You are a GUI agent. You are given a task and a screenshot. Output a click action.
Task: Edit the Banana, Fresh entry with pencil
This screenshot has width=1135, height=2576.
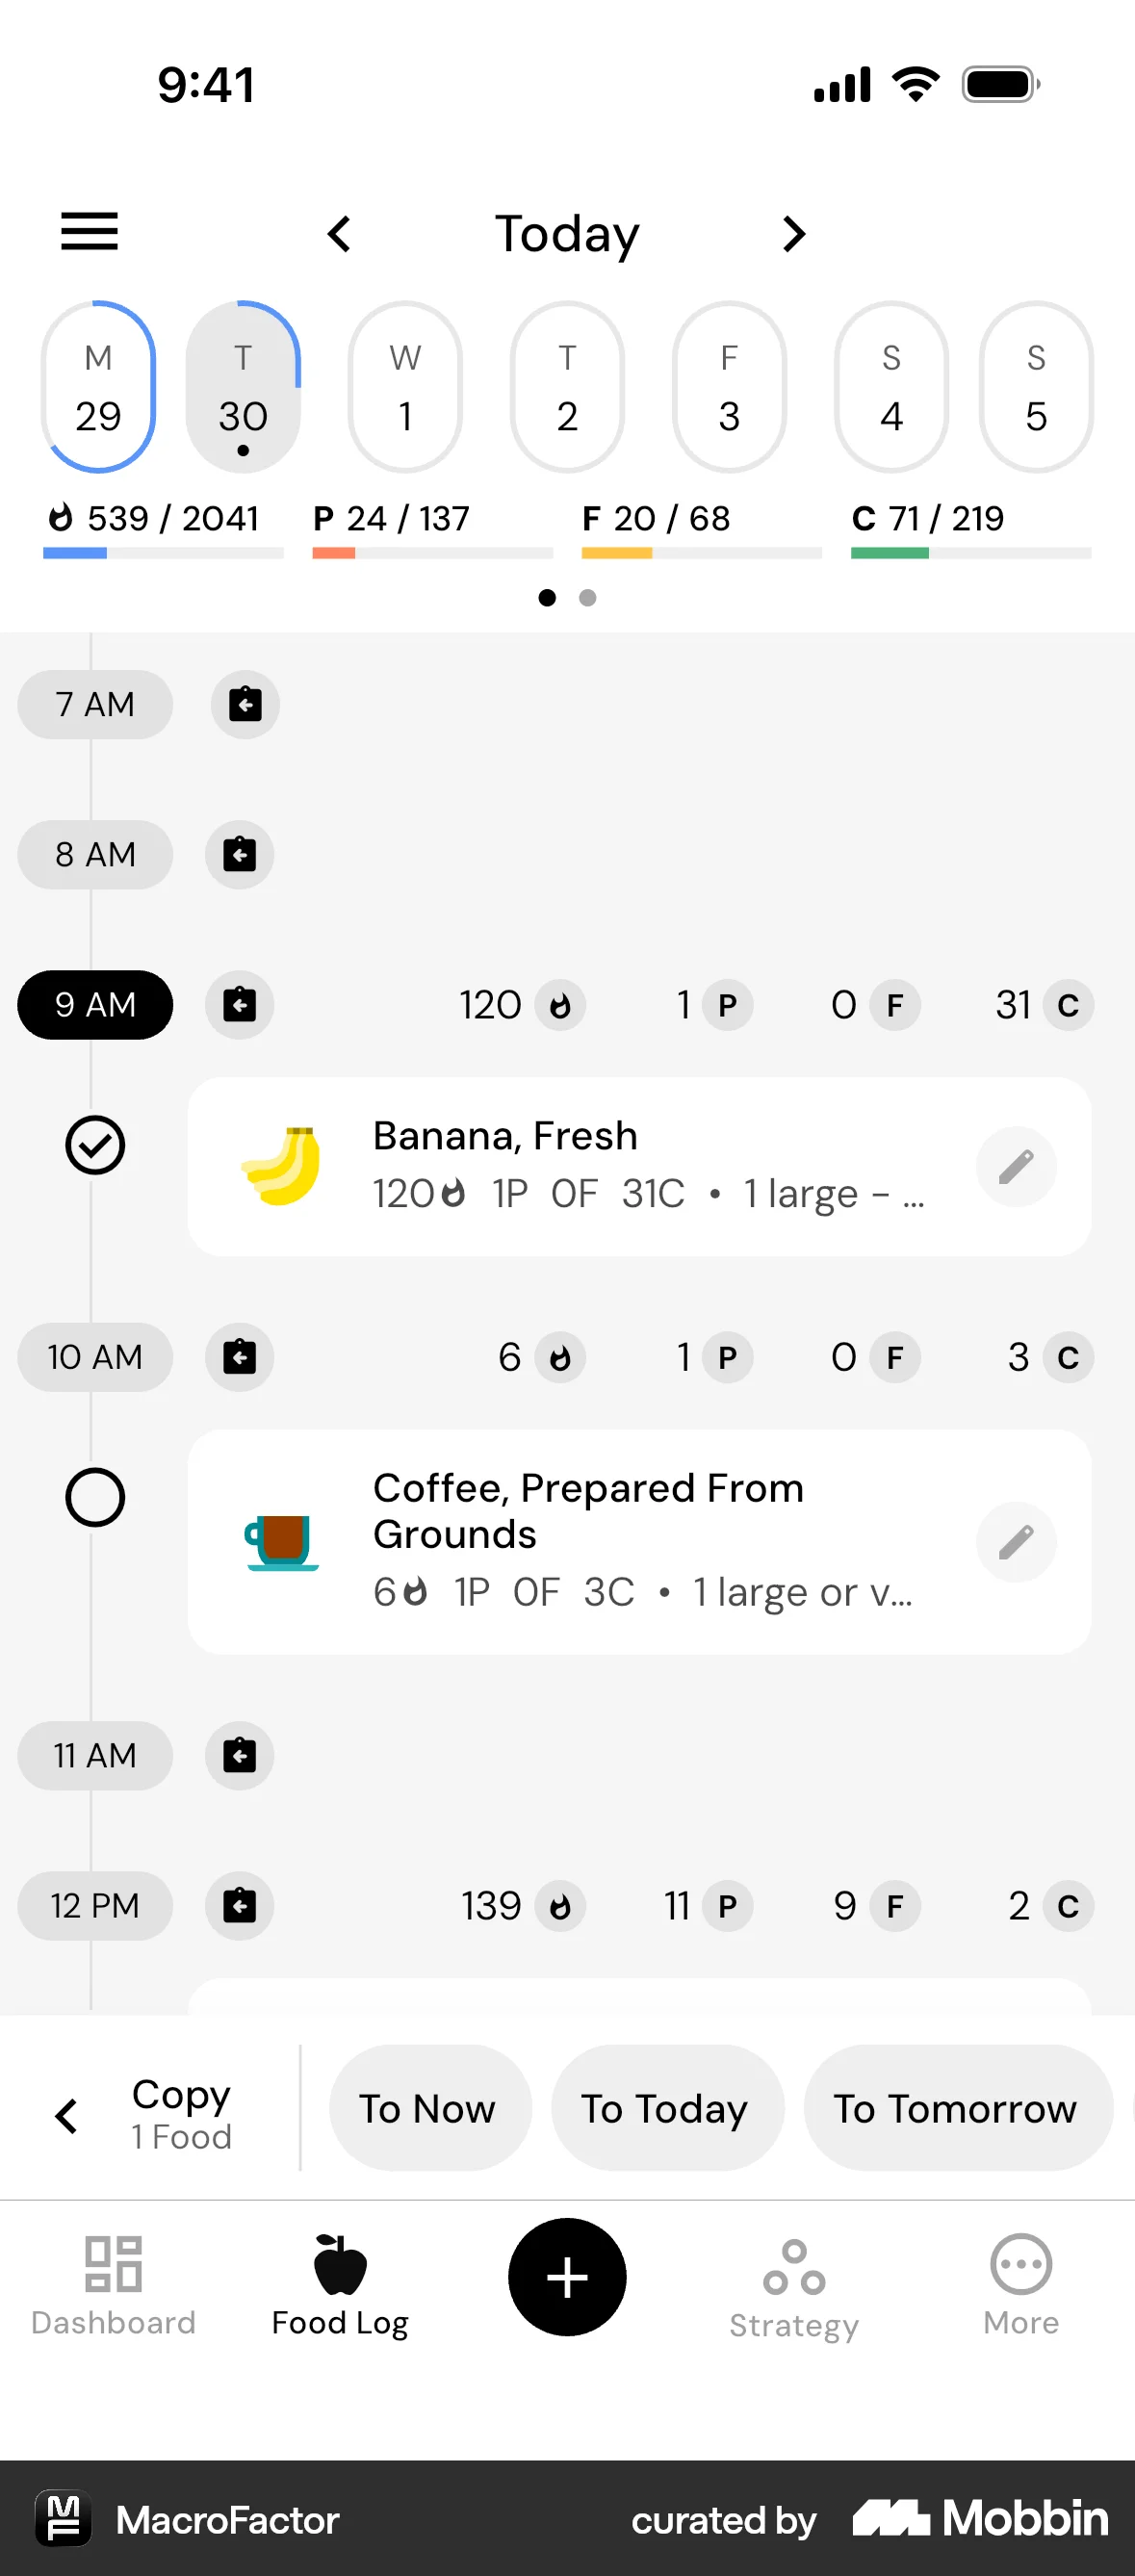click(1016, 1166)
